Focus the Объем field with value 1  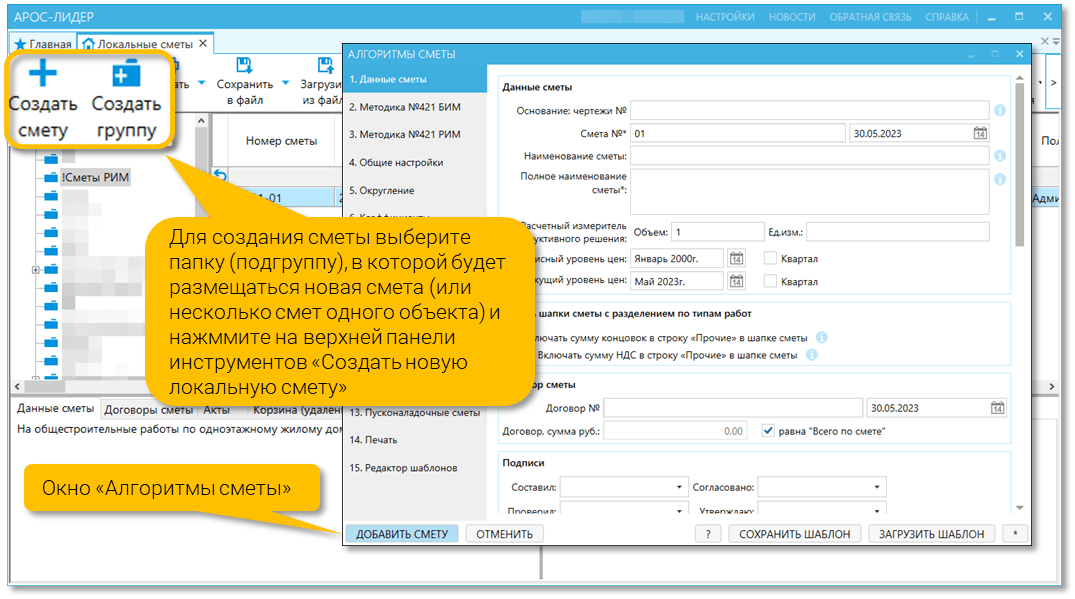[717, 232]
